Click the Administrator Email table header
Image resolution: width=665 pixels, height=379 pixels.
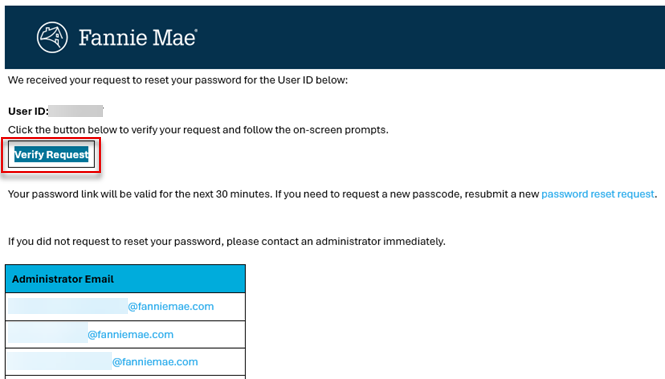(x=126, y=279)
